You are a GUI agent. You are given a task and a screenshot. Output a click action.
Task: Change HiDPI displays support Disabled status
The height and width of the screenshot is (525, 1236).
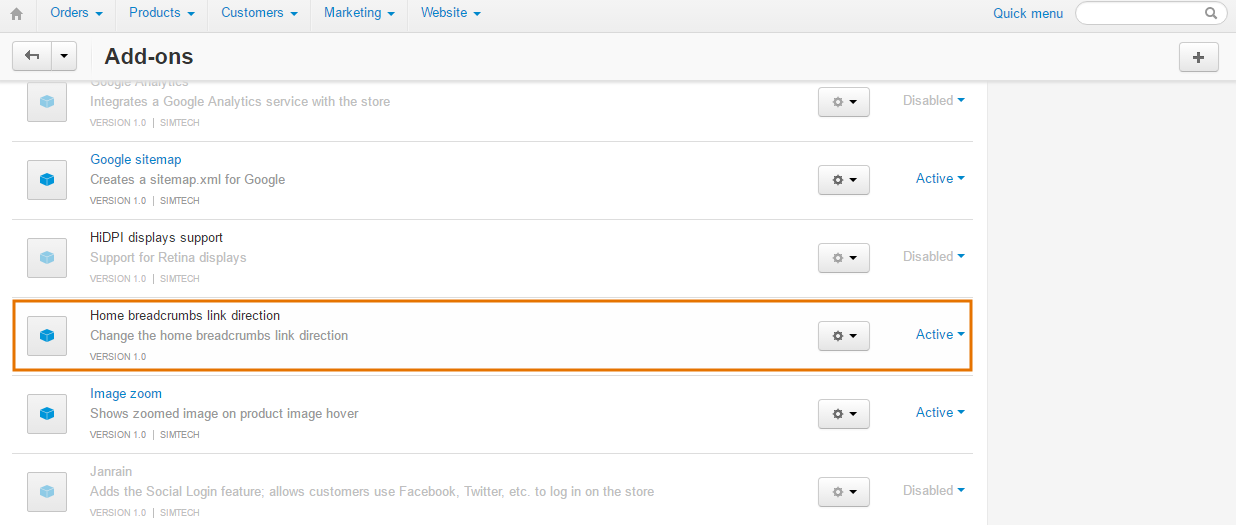click(x=934, y=256)
